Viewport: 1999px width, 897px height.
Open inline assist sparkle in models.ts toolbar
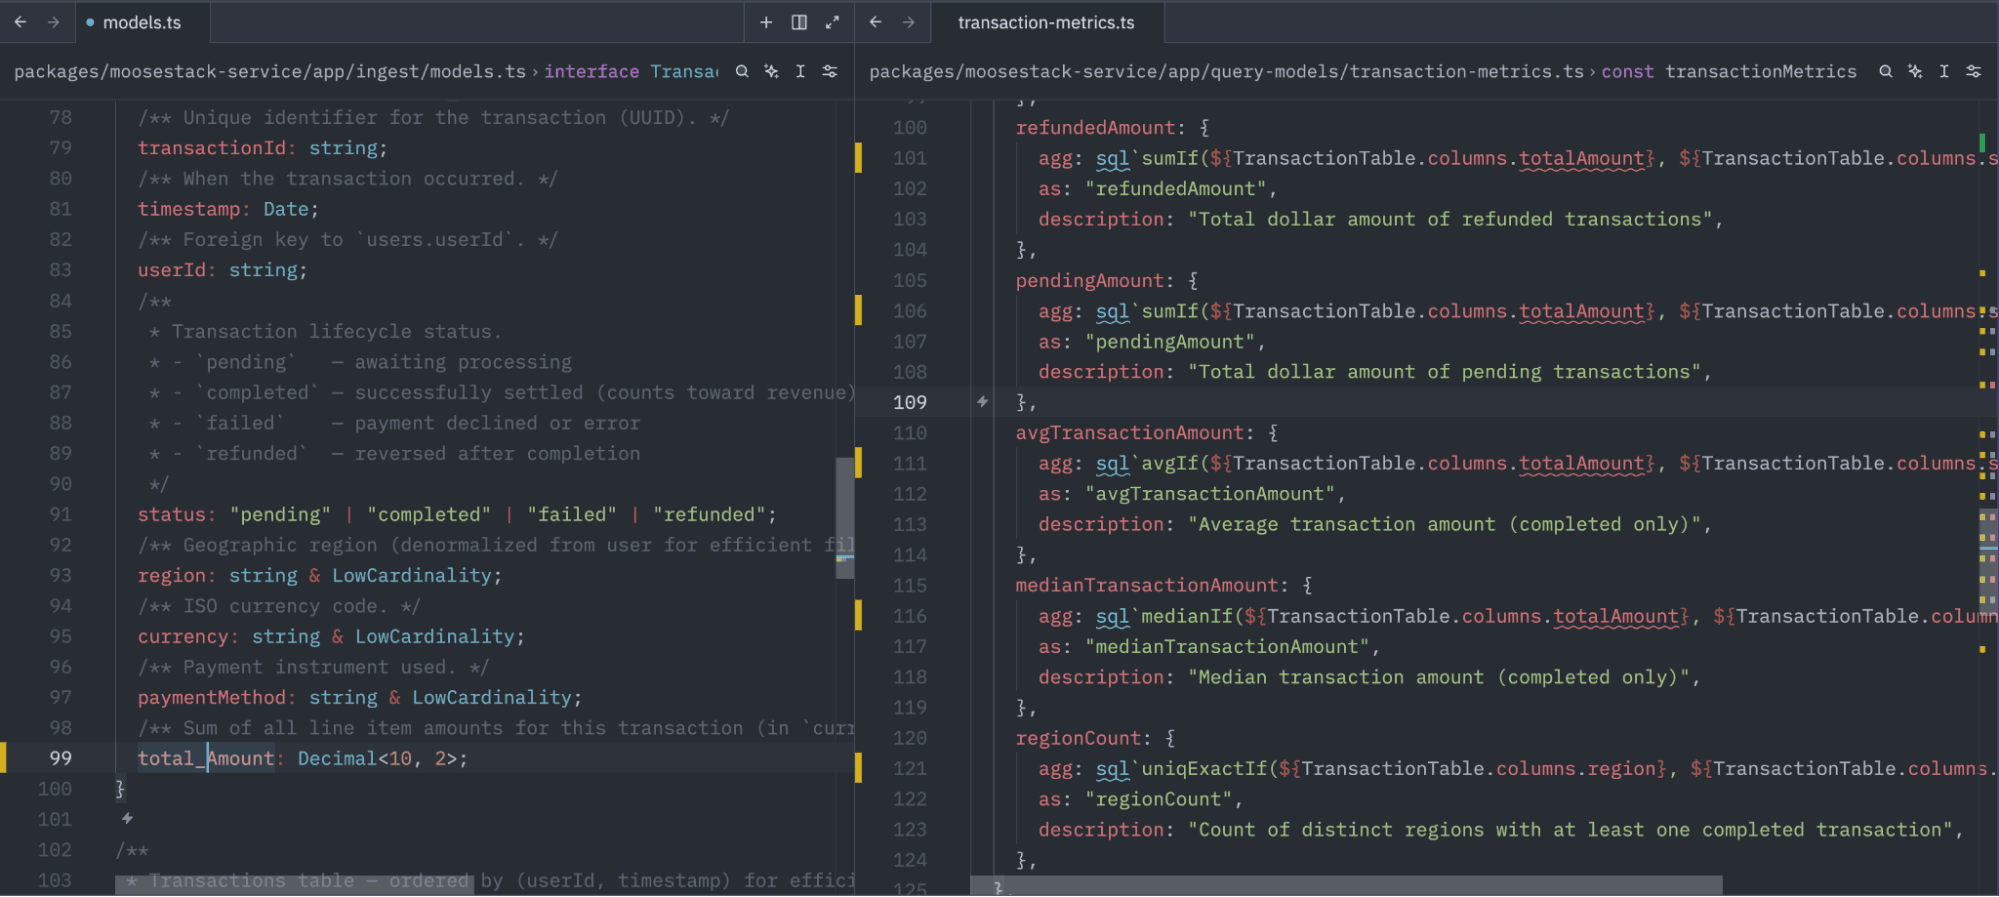(771, 71)
